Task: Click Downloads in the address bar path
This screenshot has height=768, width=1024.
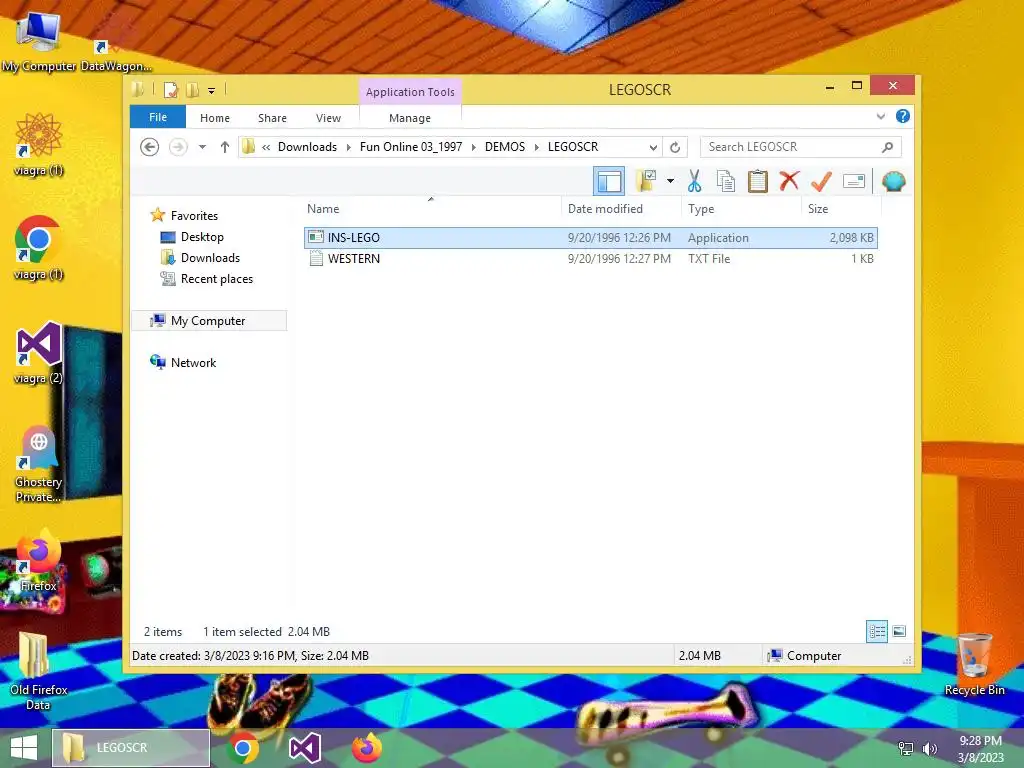Action: pyautogui.click(x=308, y=147)
